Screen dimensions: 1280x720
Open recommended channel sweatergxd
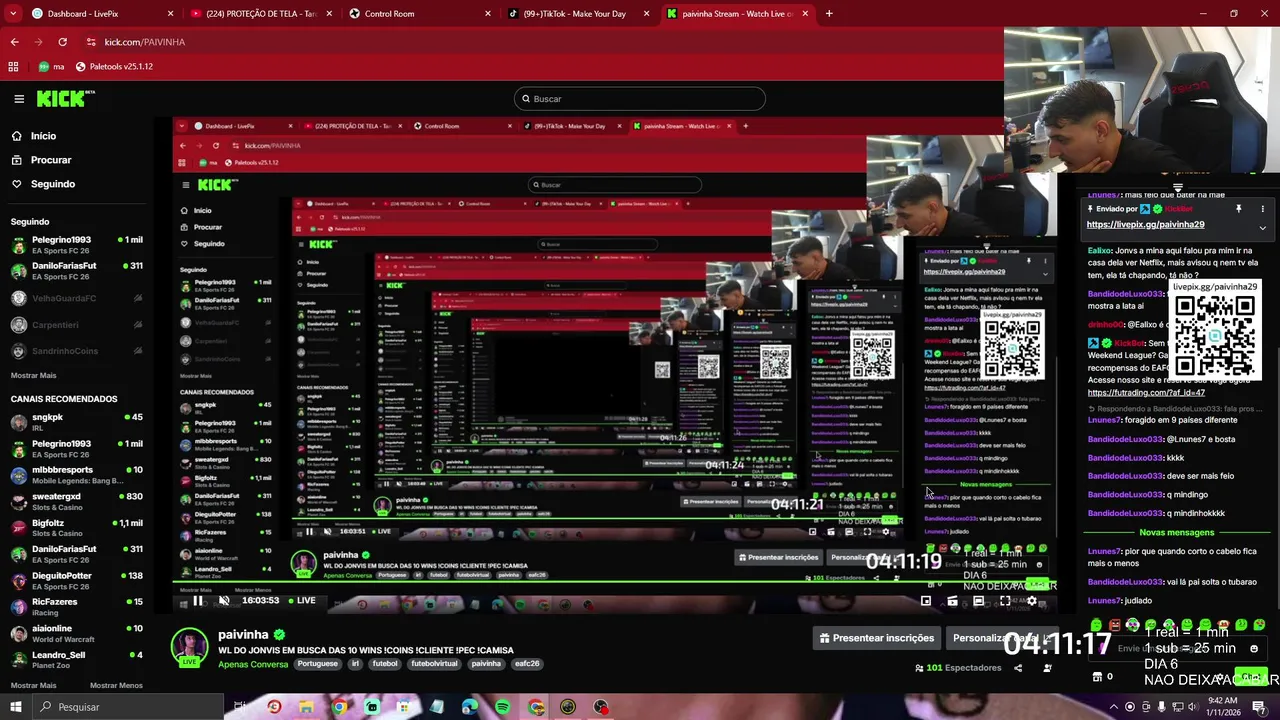[77, 501]
